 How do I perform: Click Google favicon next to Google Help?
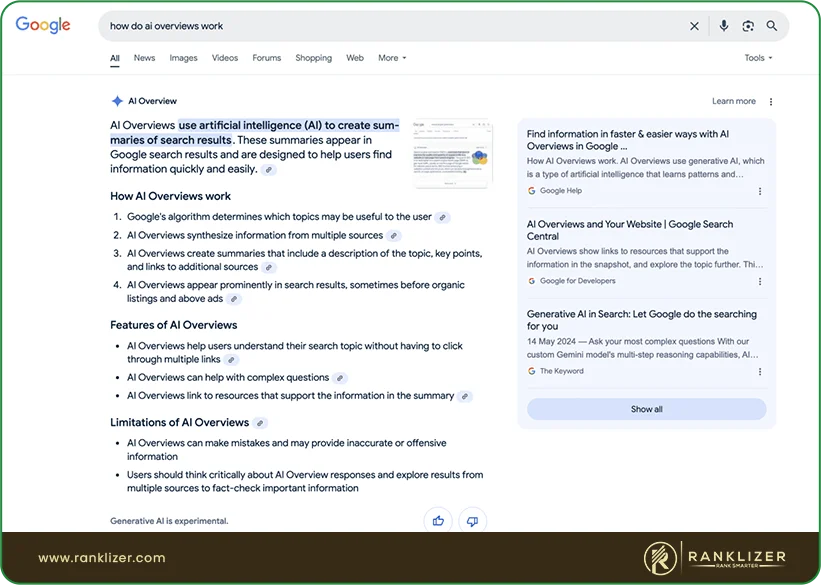(x=531, y=191)
